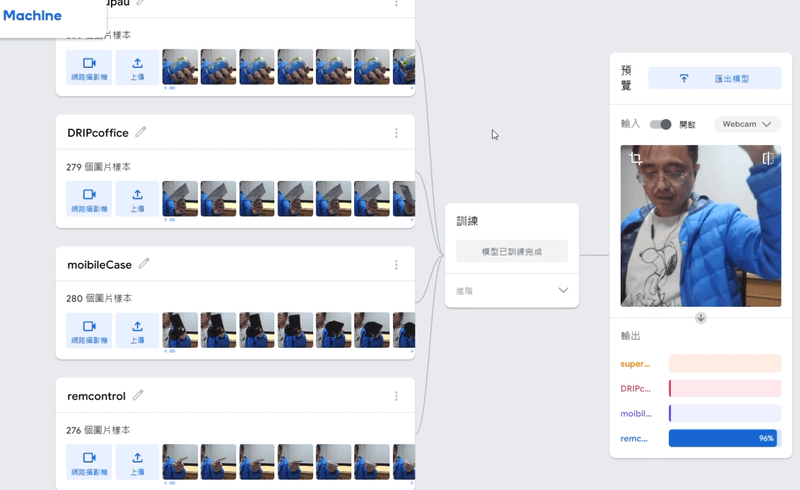Expand the advanced training settings

point(562,290)
